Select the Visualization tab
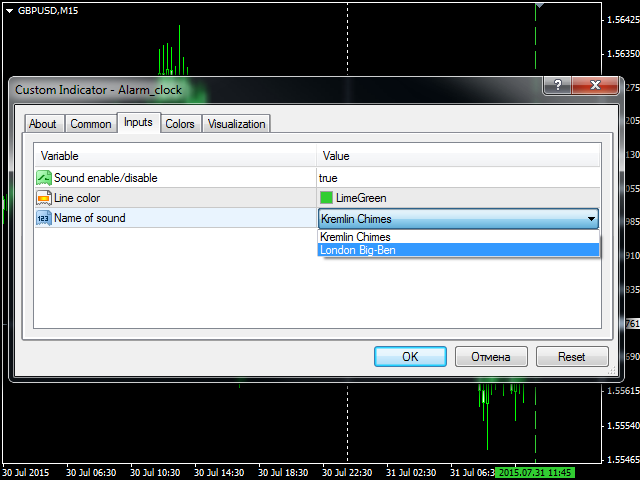 pos(237,124)
